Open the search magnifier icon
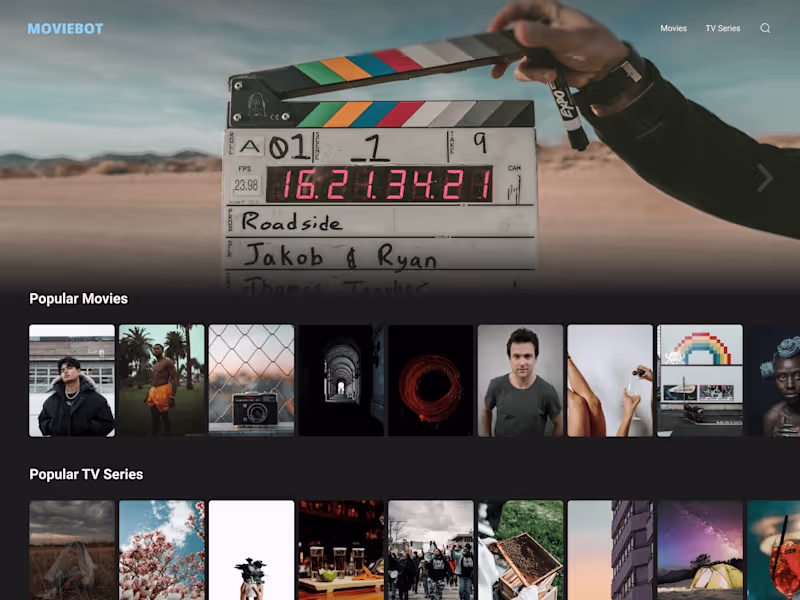Screen dimensions: 800x600 click(765, 28)
